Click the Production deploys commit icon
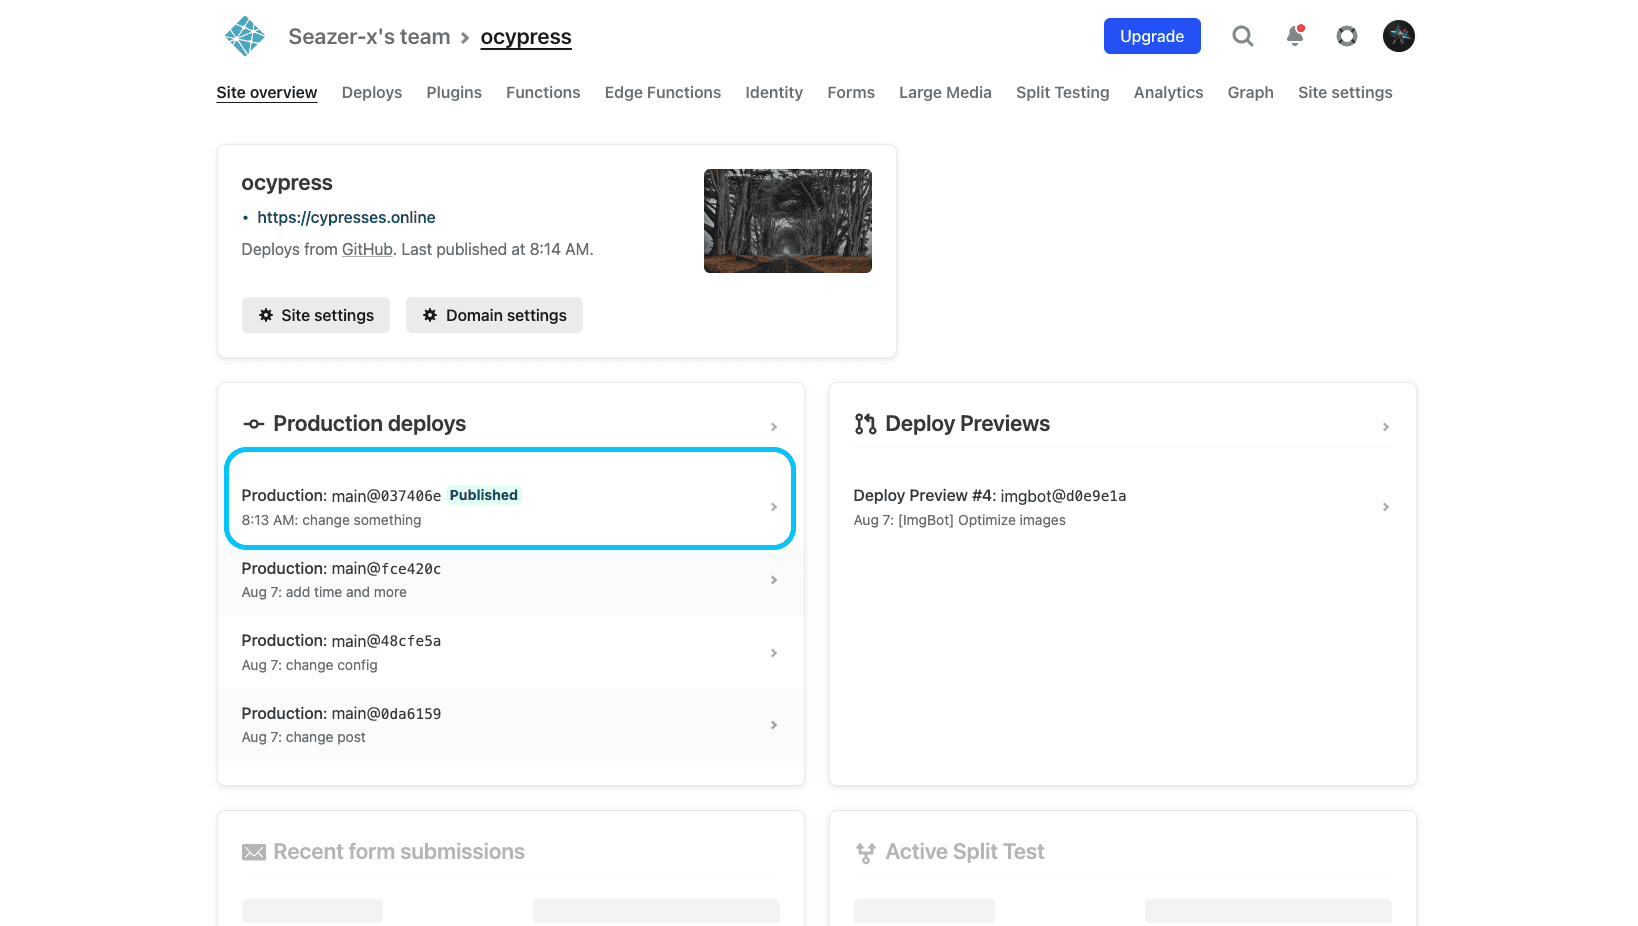The image size is (1638, 926). 254,424
